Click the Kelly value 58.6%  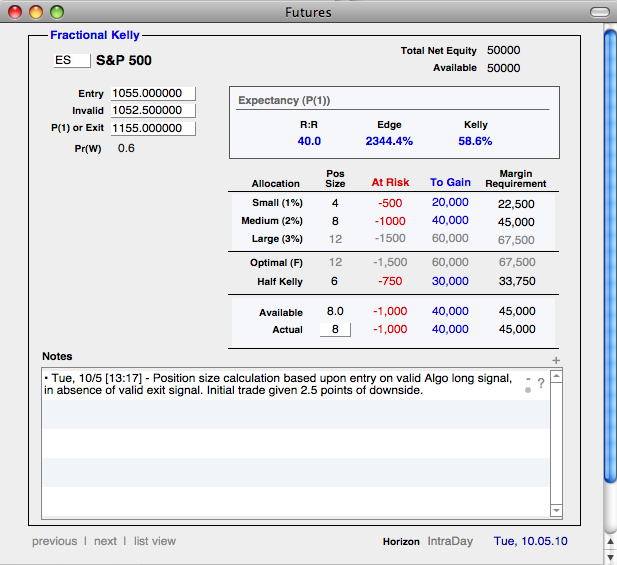[475, 141]
